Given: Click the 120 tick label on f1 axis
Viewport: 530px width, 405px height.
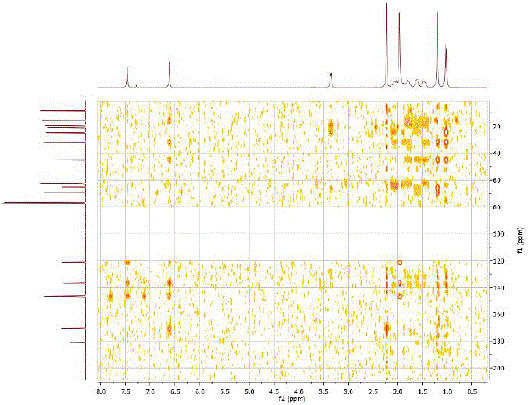Looking at the screenshot, I should pyautogui.click(x=500, y=261).
